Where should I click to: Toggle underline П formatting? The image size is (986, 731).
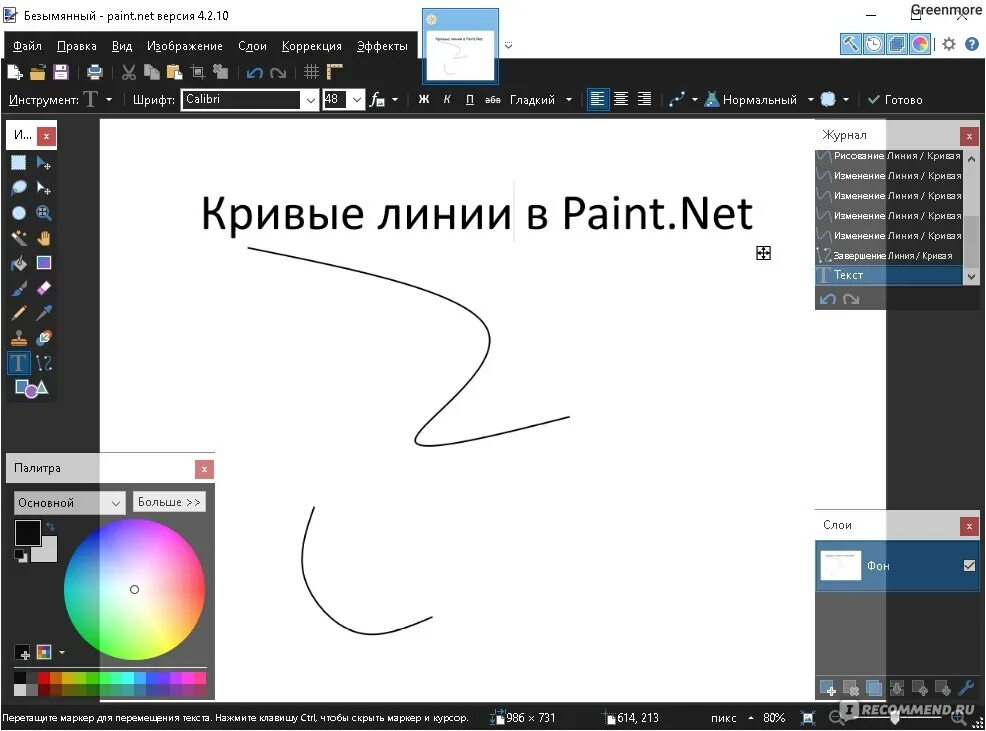click(470, 99)
